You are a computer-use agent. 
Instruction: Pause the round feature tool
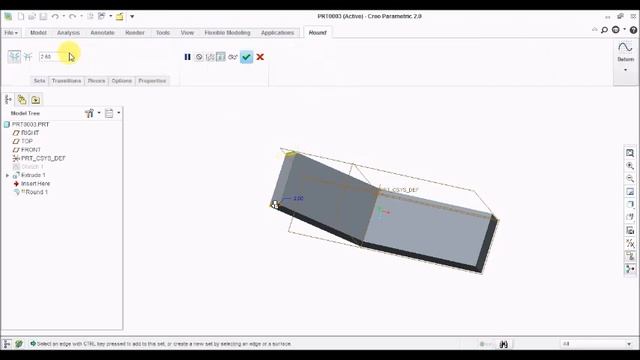click(x=187, y=57)
